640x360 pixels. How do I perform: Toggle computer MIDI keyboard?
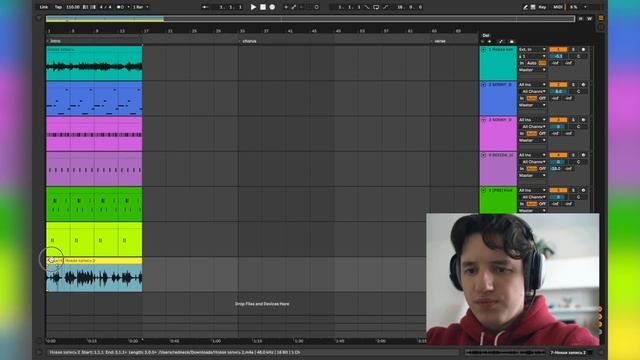[533, 7]
